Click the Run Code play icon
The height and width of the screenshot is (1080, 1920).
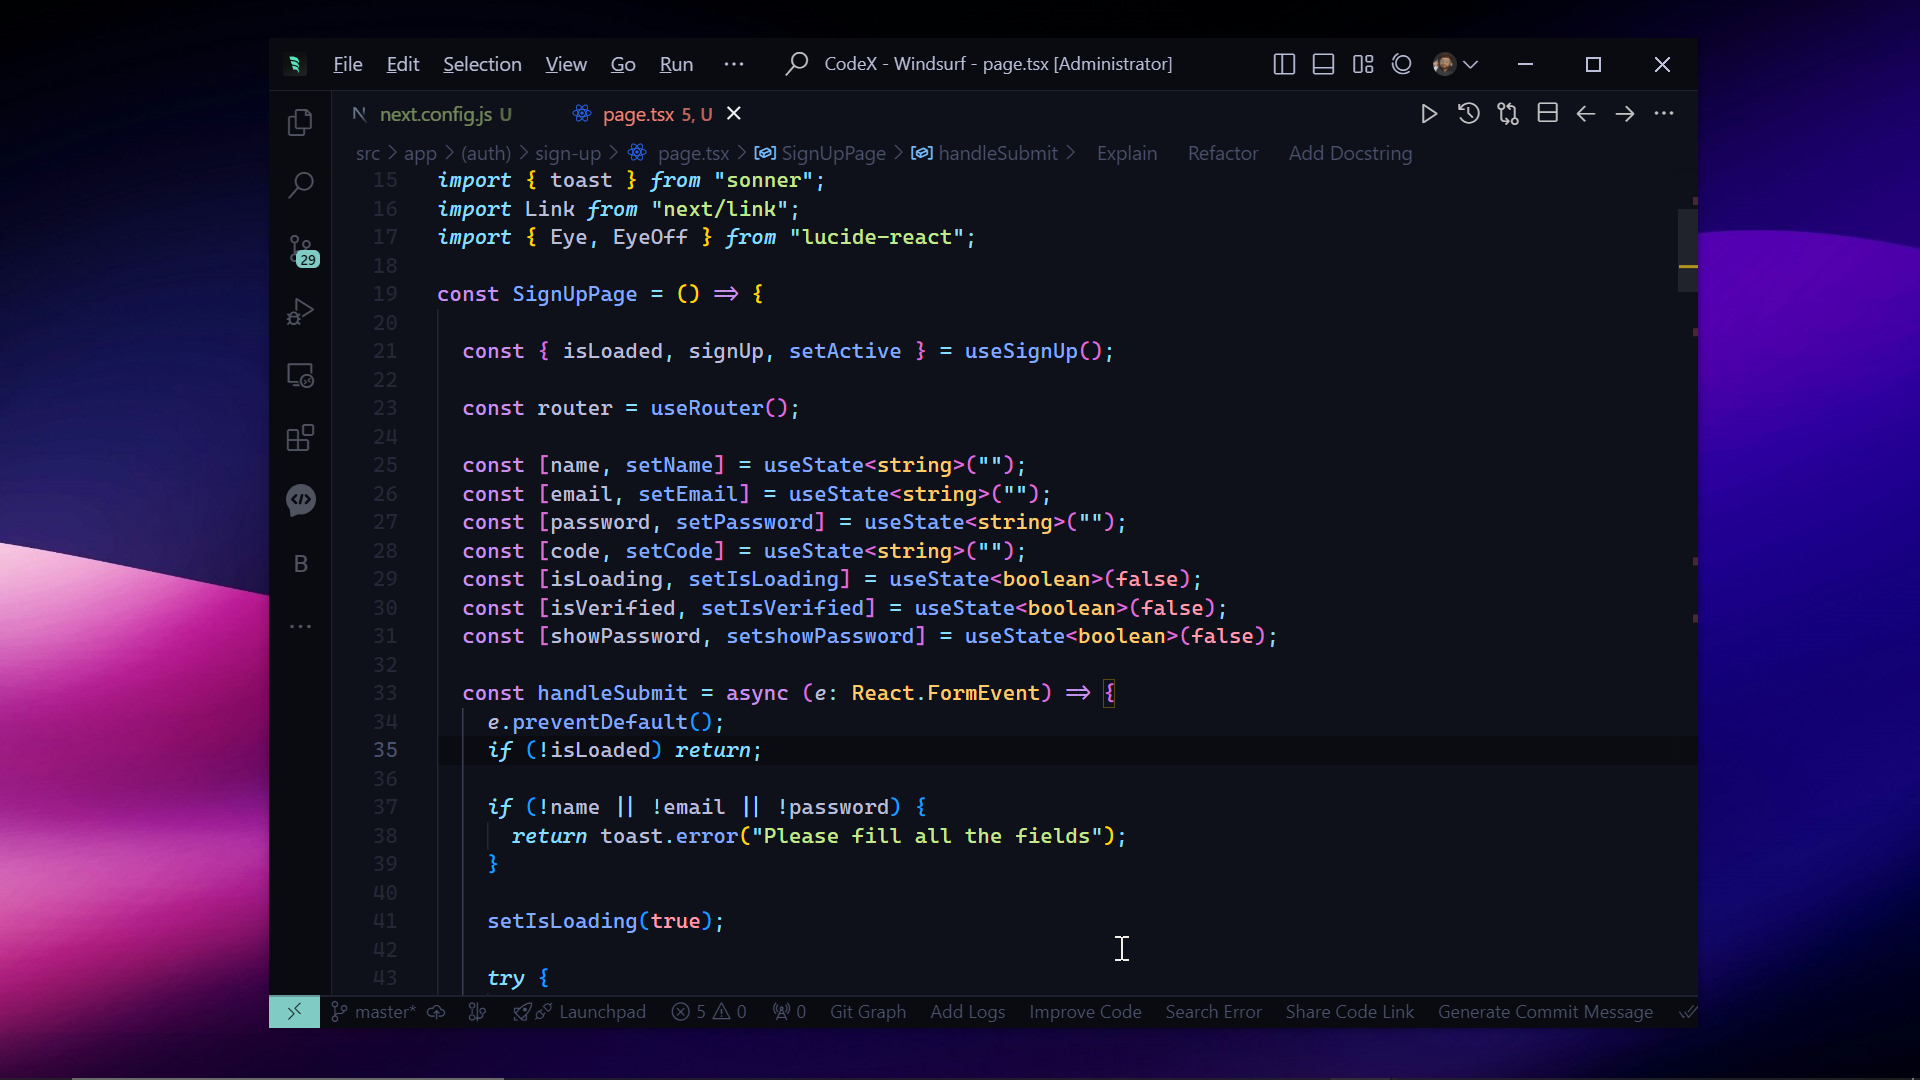(1429, 114)
